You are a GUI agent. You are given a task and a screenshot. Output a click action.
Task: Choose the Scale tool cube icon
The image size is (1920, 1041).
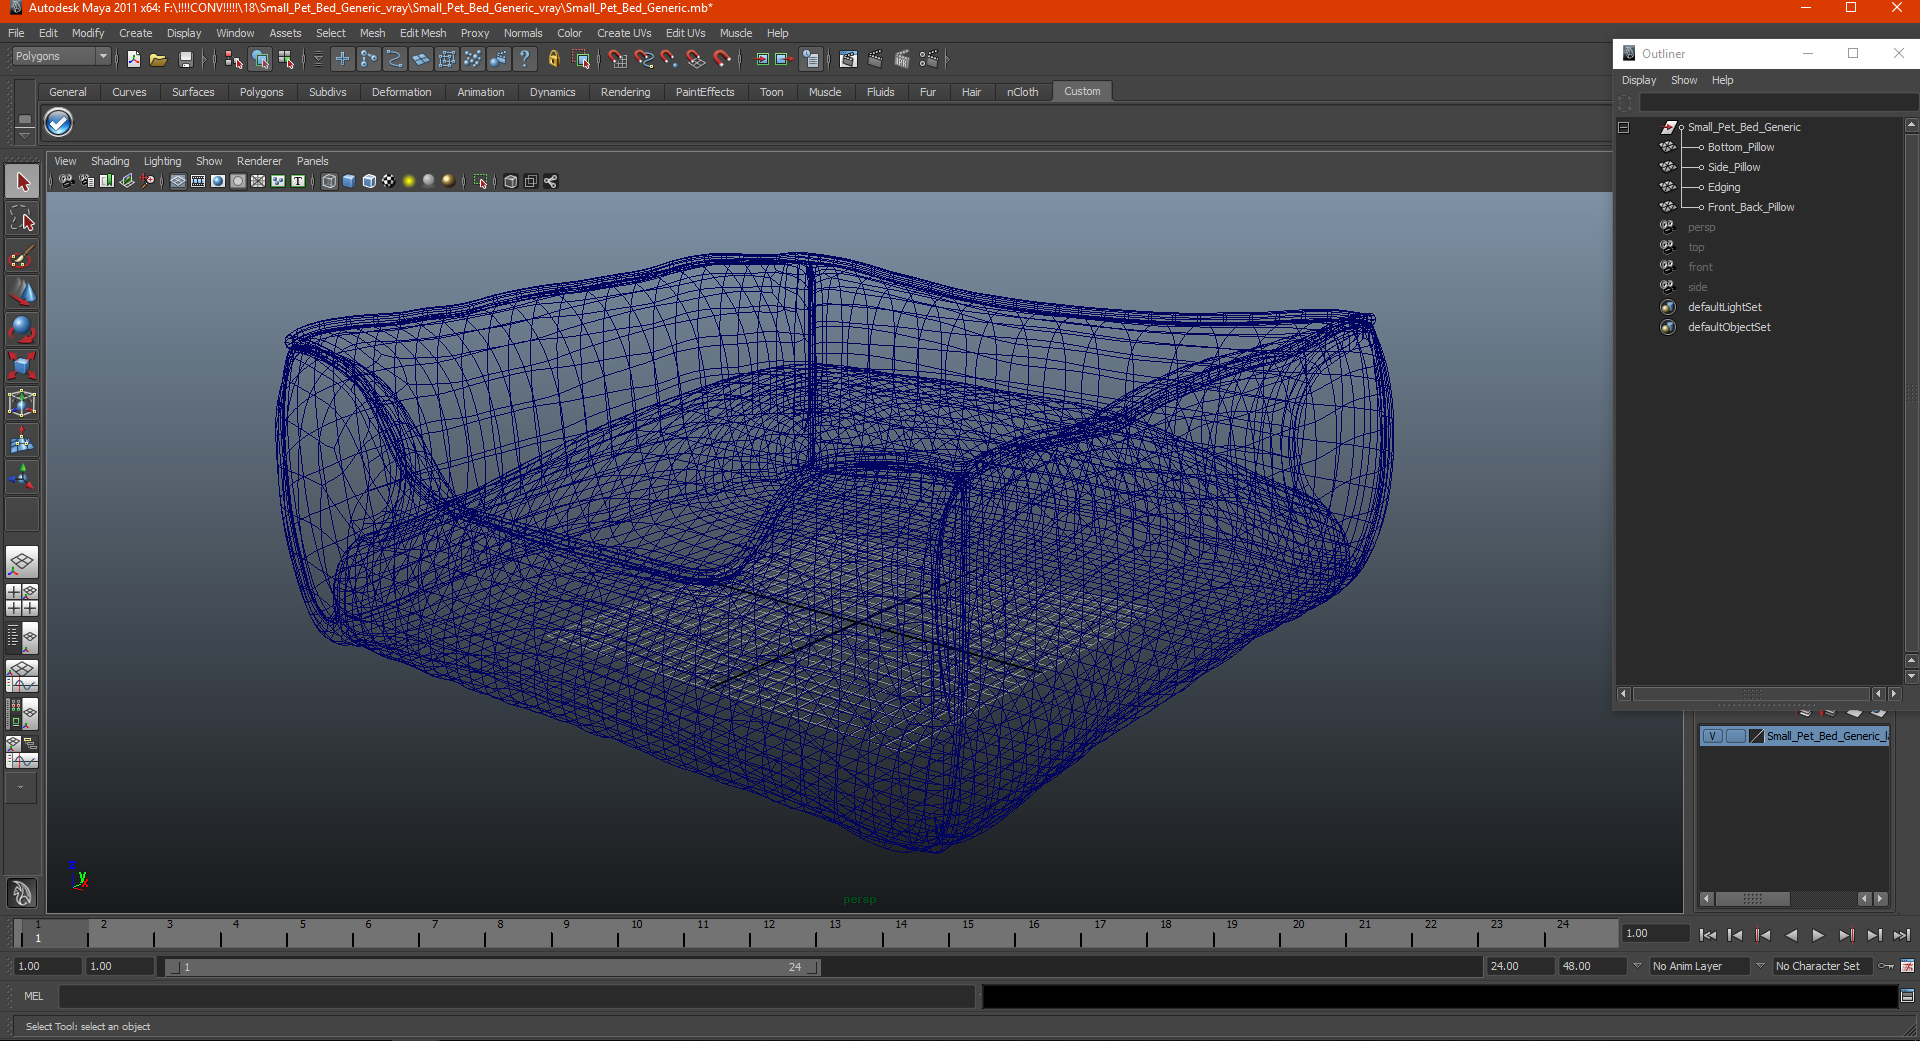click(22, 366)
